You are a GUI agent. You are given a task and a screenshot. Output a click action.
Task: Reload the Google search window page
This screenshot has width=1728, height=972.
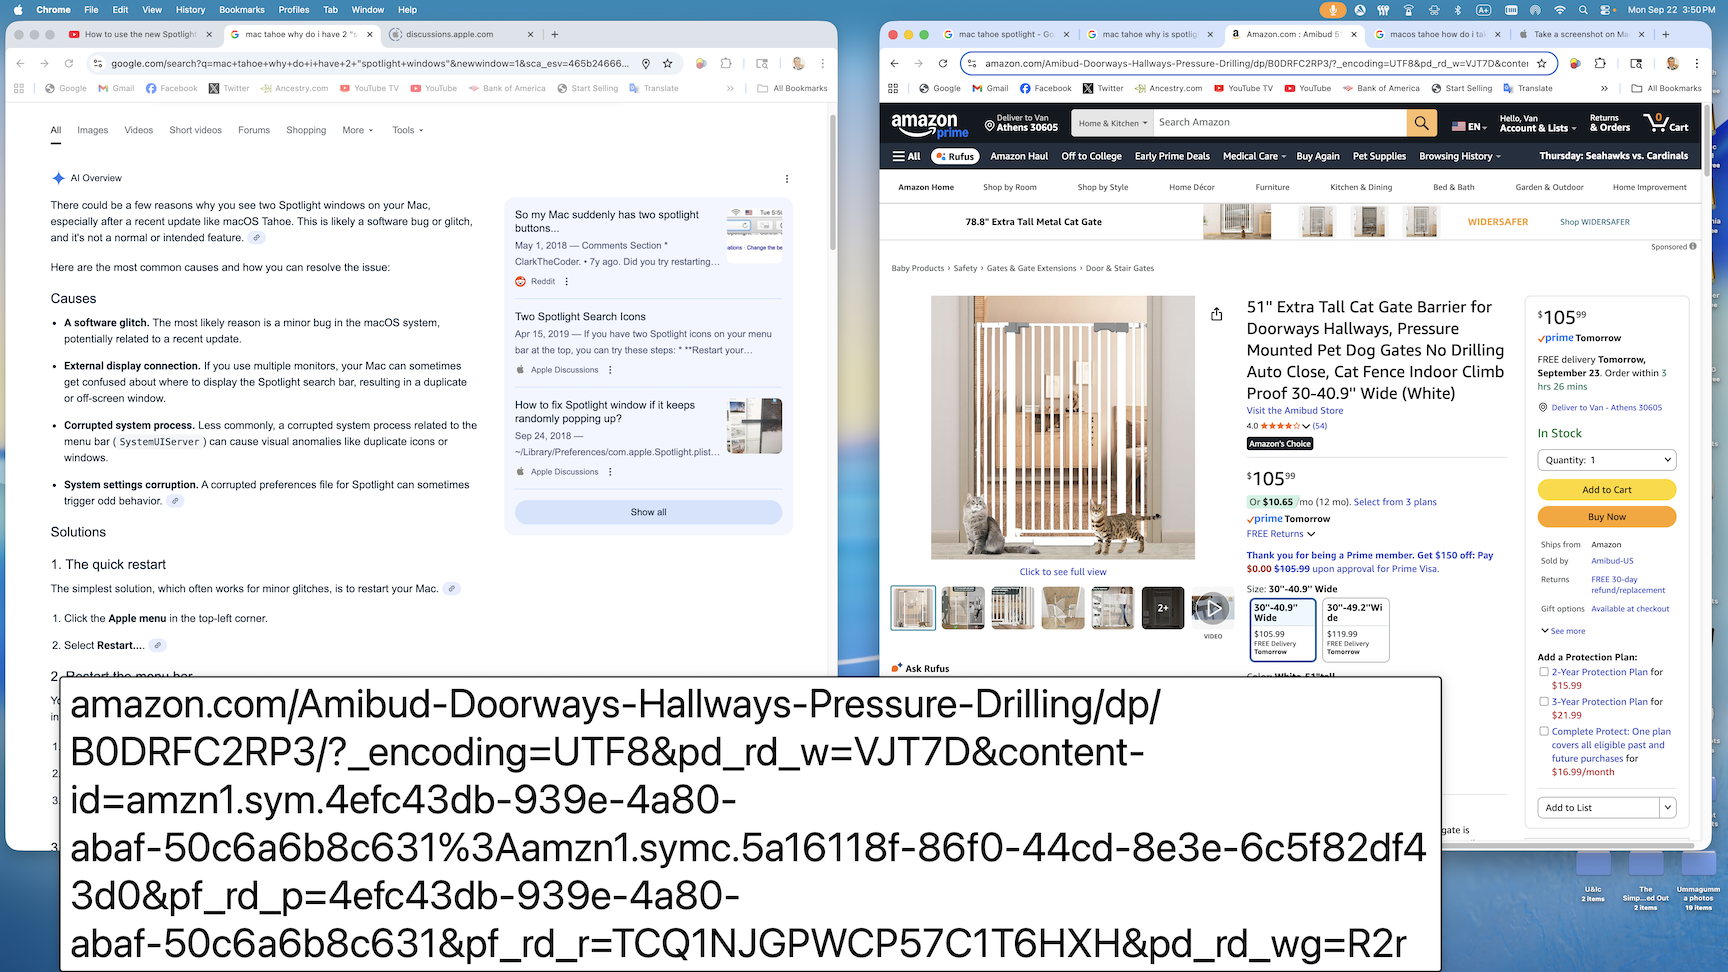tap(69, 63)
